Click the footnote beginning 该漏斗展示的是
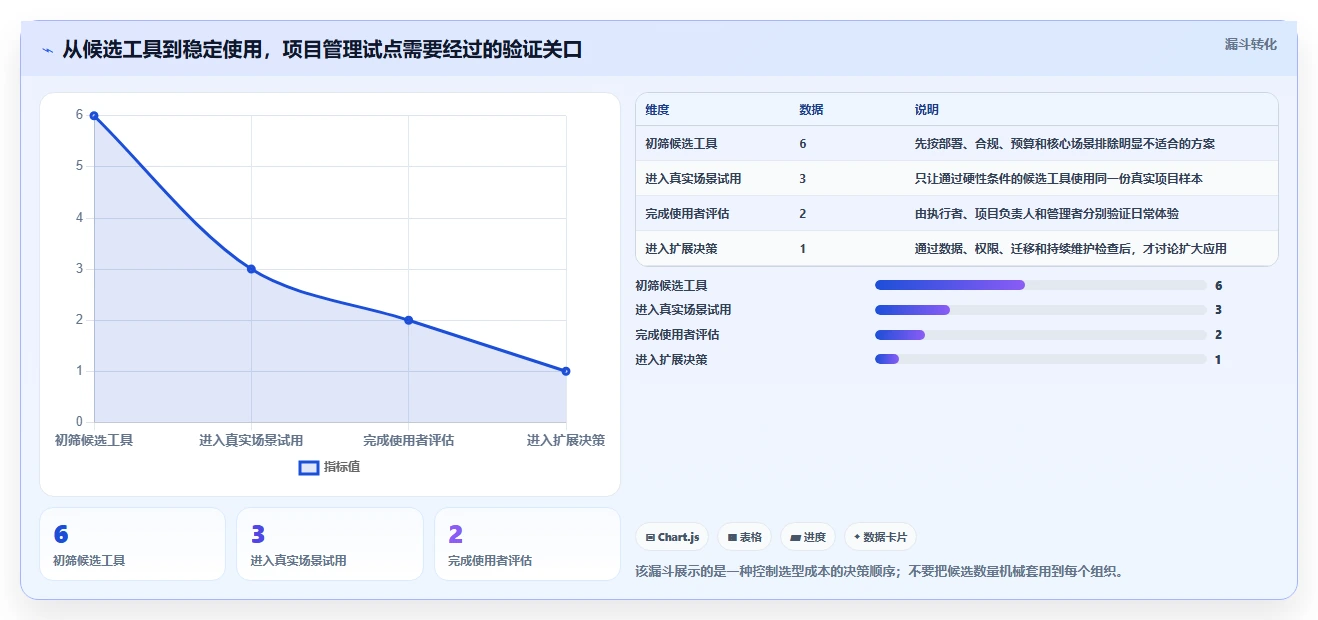 (880, 572)
